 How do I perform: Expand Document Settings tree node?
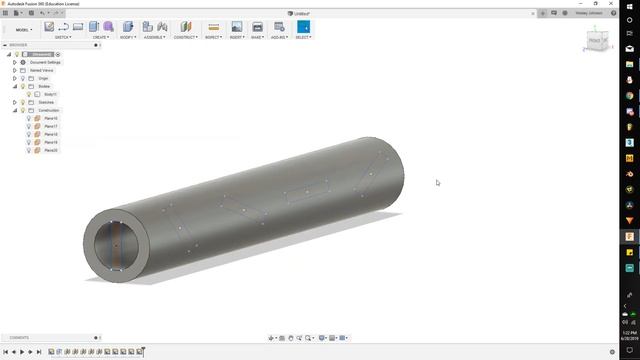click(x=15, y=62)
